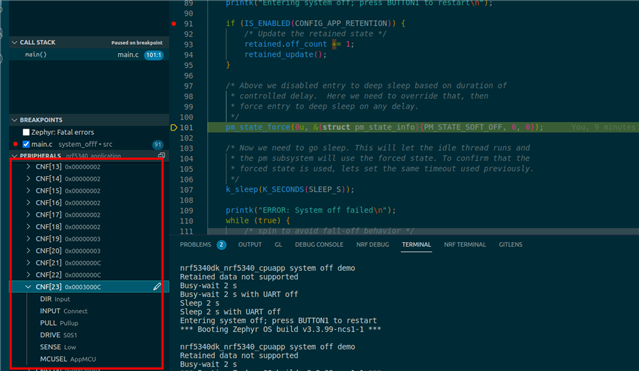Open the Problems tab
Screen dimensions: 639x371
point(196,245)
